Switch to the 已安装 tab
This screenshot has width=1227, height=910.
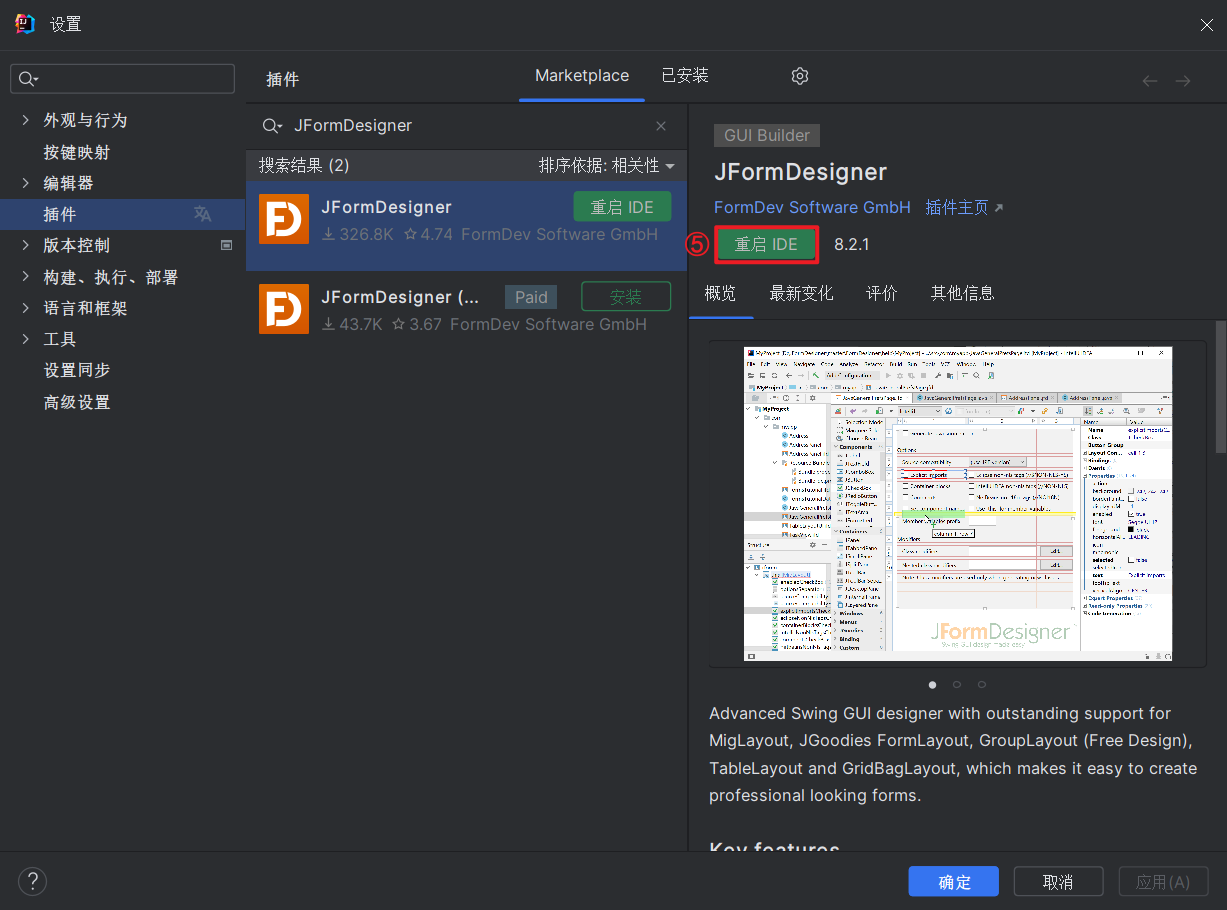tap(685, 76)
